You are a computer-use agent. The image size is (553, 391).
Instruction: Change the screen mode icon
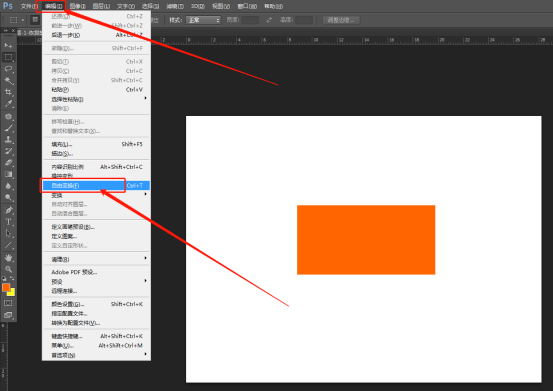[x=8, y=315]
